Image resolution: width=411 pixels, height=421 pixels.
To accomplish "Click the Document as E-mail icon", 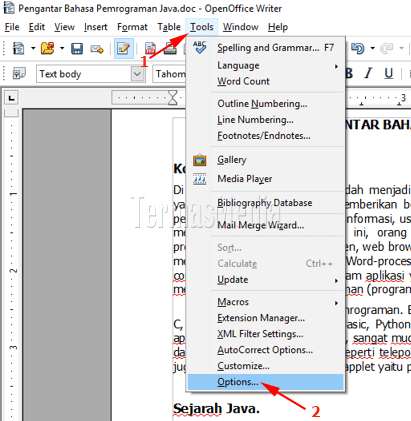I will click(97, 49).
